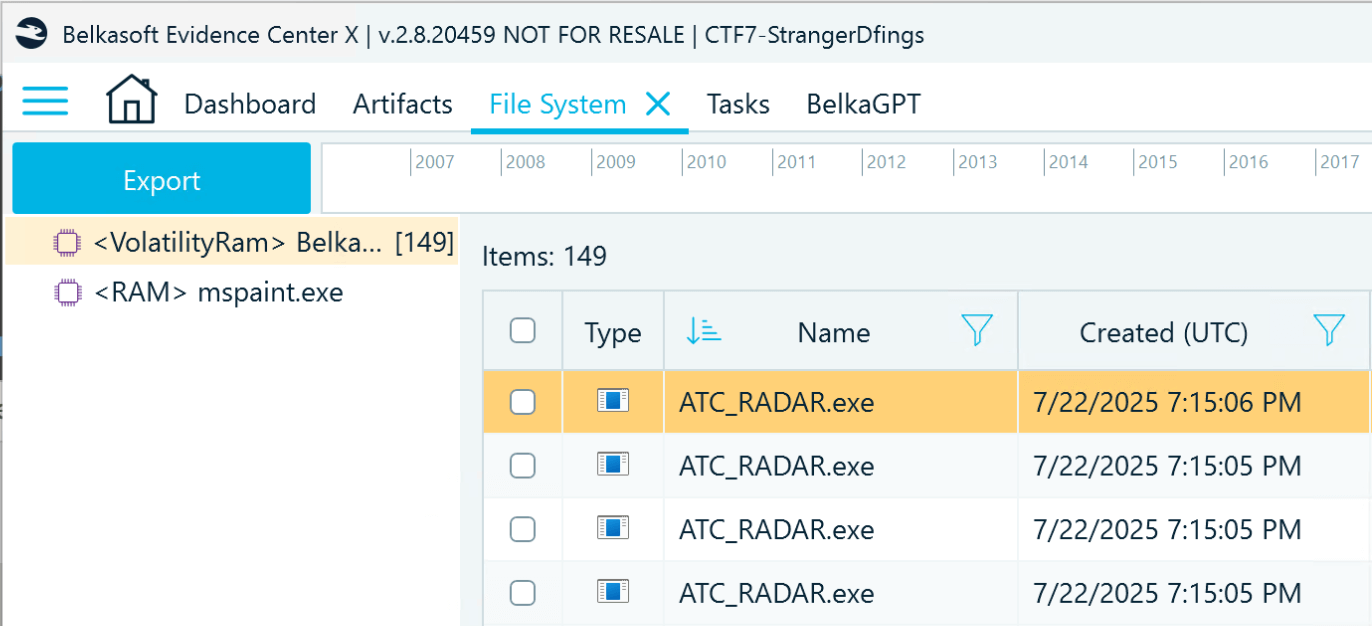Click the RAM mspaint.exe chip icon

67,292
